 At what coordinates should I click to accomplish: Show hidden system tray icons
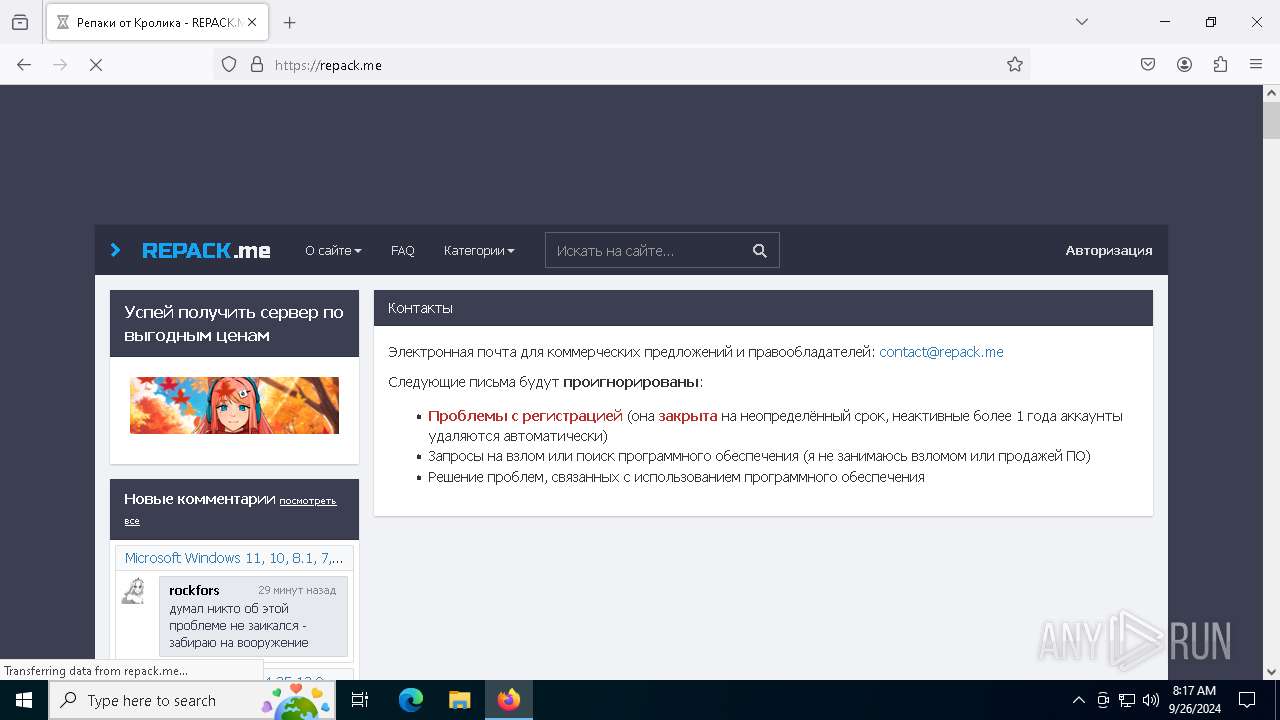pyautogui.click(x=1078, y=700)
